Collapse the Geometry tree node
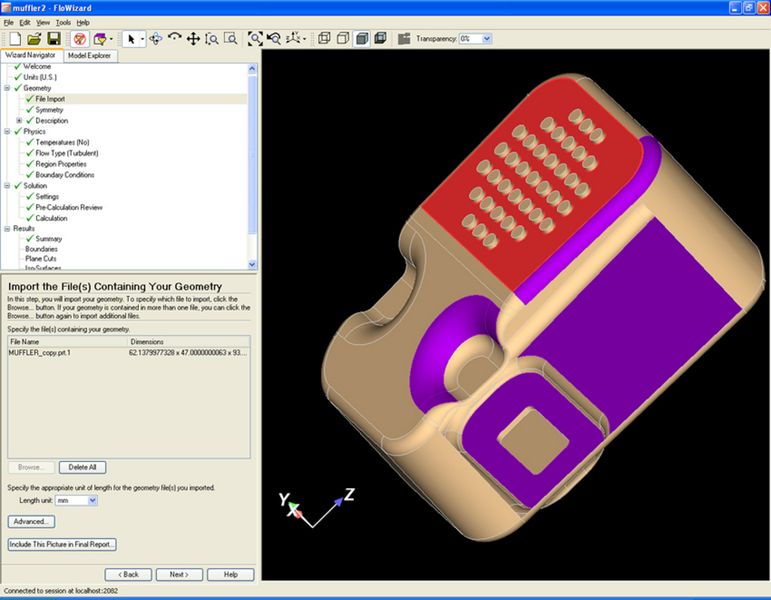The image size is (771, 600). 7,88
